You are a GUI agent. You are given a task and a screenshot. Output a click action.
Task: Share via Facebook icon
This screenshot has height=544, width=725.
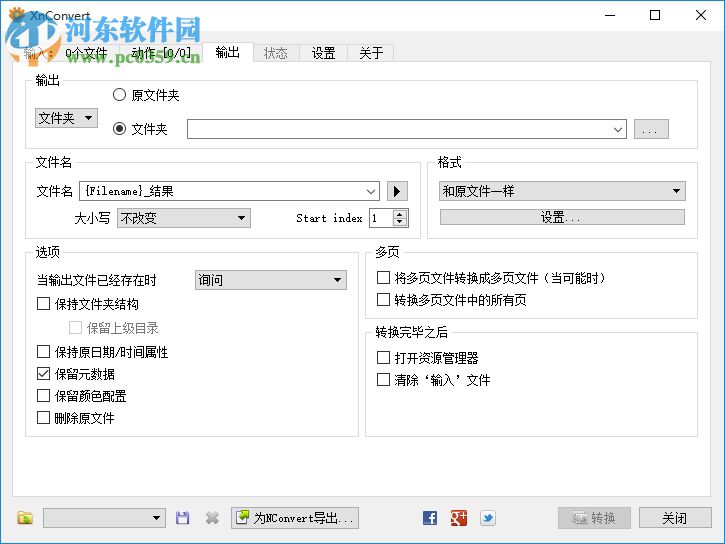(x=430, y=518)
